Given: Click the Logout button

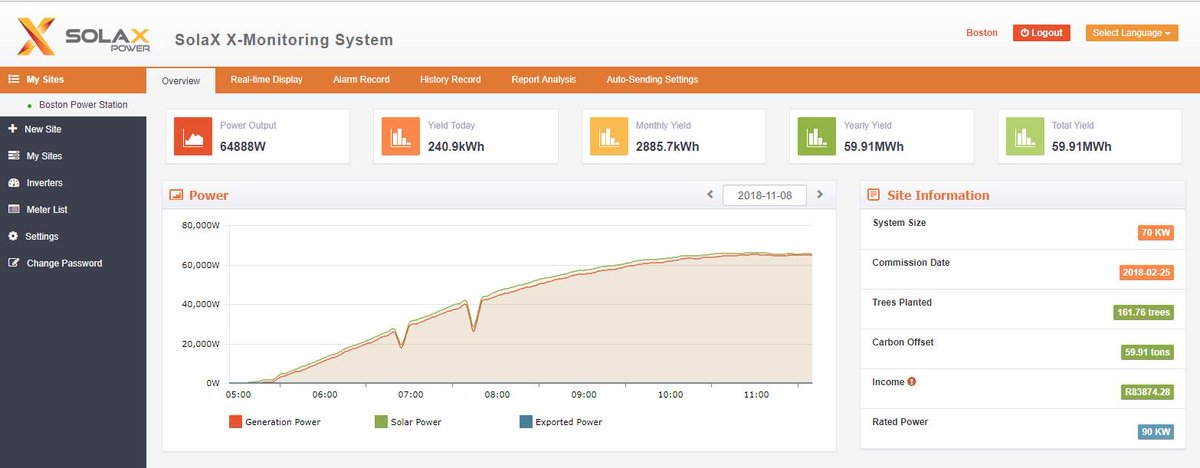Looking at the screenshot, I should pyautogui.click(x=1041, y=33).
